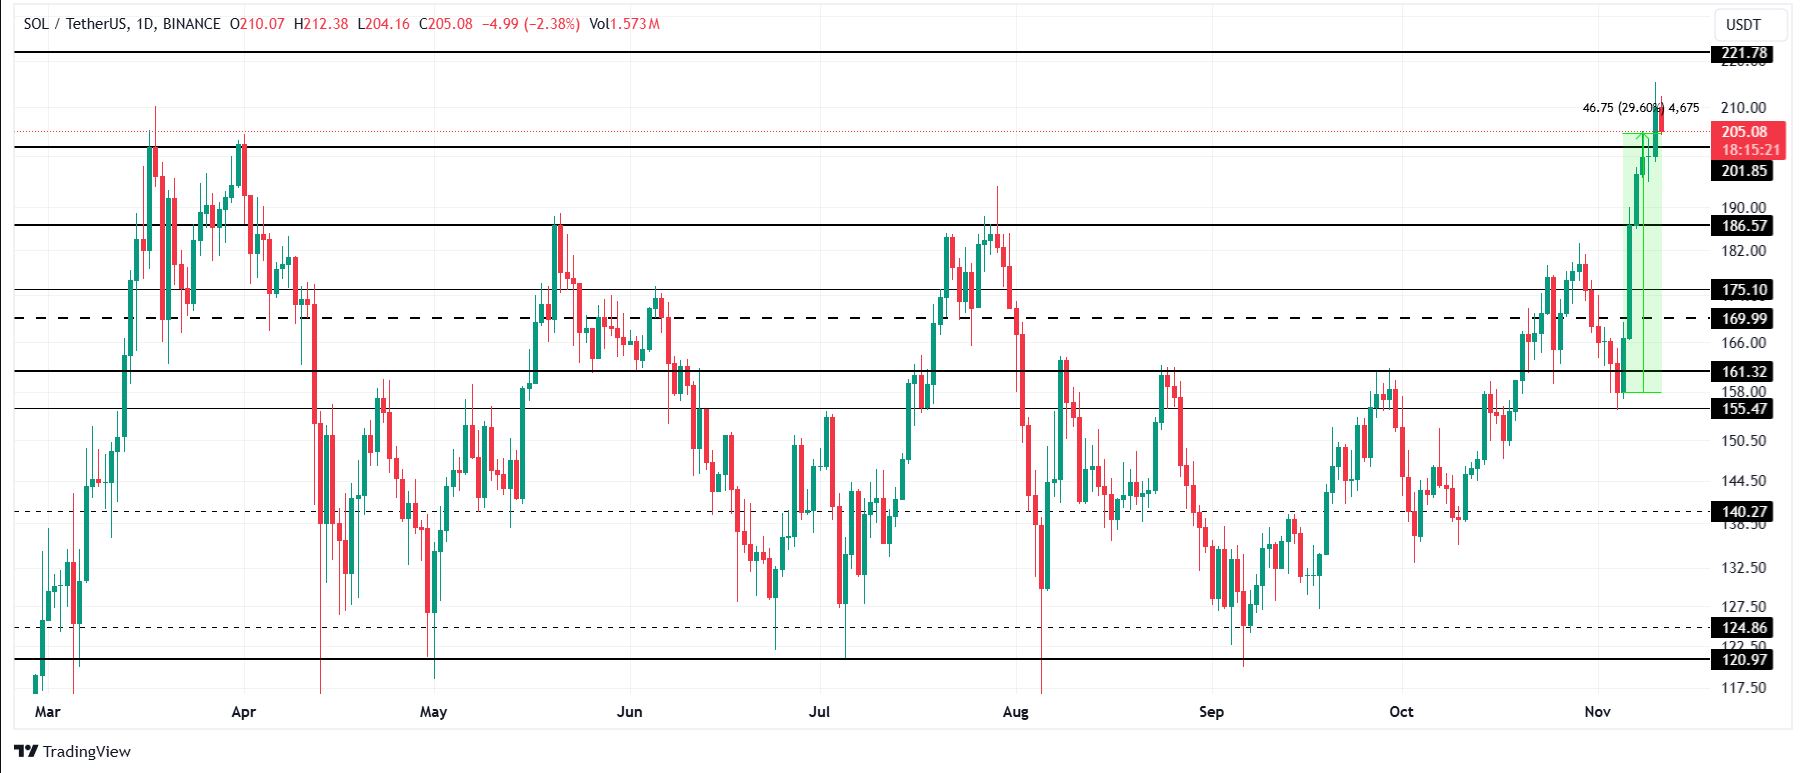
Task: Select the 175.10 price level label
Action: pyautogui.click(x=1744, y=290)
